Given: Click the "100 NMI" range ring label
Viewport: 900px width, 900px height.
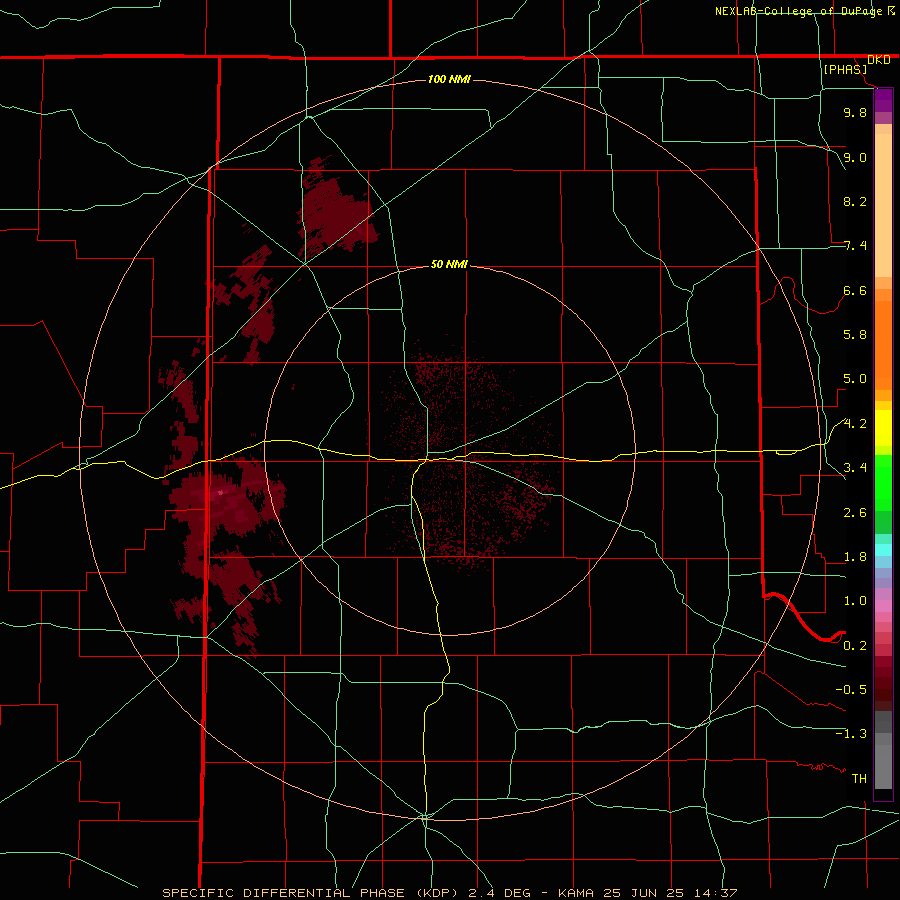Looking at the screenshot, I should [x=449, y=79].
